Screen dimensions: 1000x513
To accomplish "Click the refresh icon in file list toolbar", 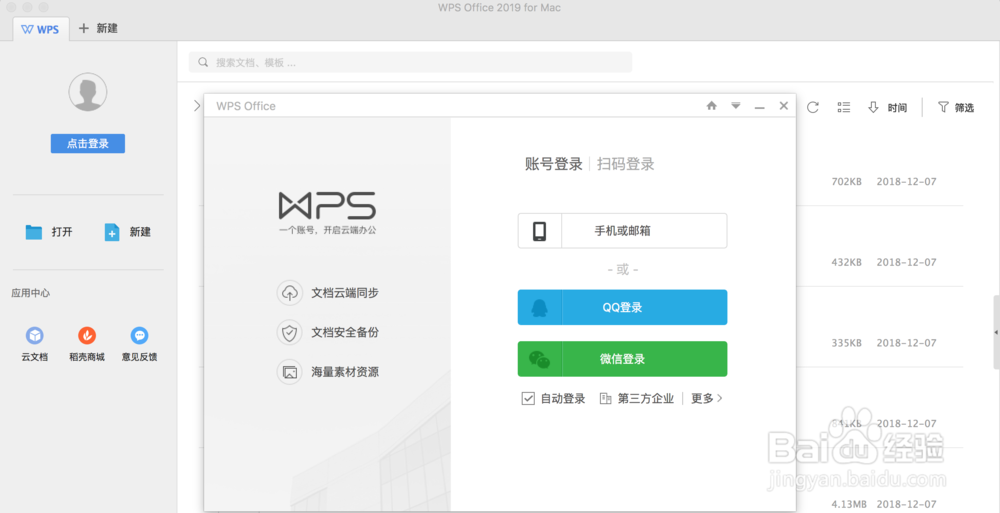I will [812, 107].
